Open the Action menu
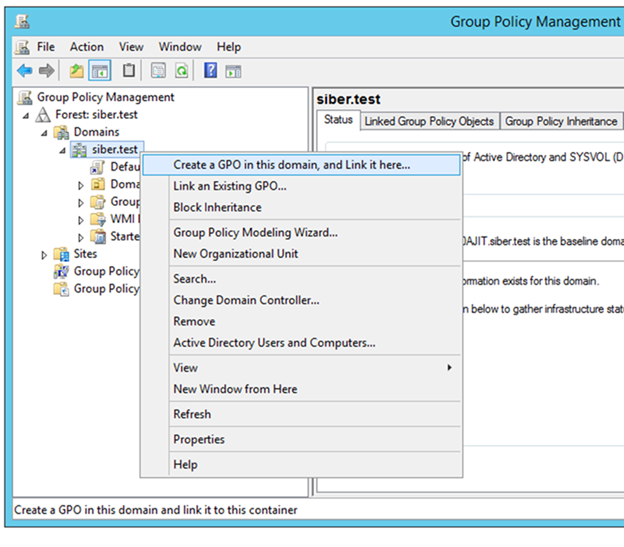The width and height of the screenshot is (624, 547). (x=87, y=47)
